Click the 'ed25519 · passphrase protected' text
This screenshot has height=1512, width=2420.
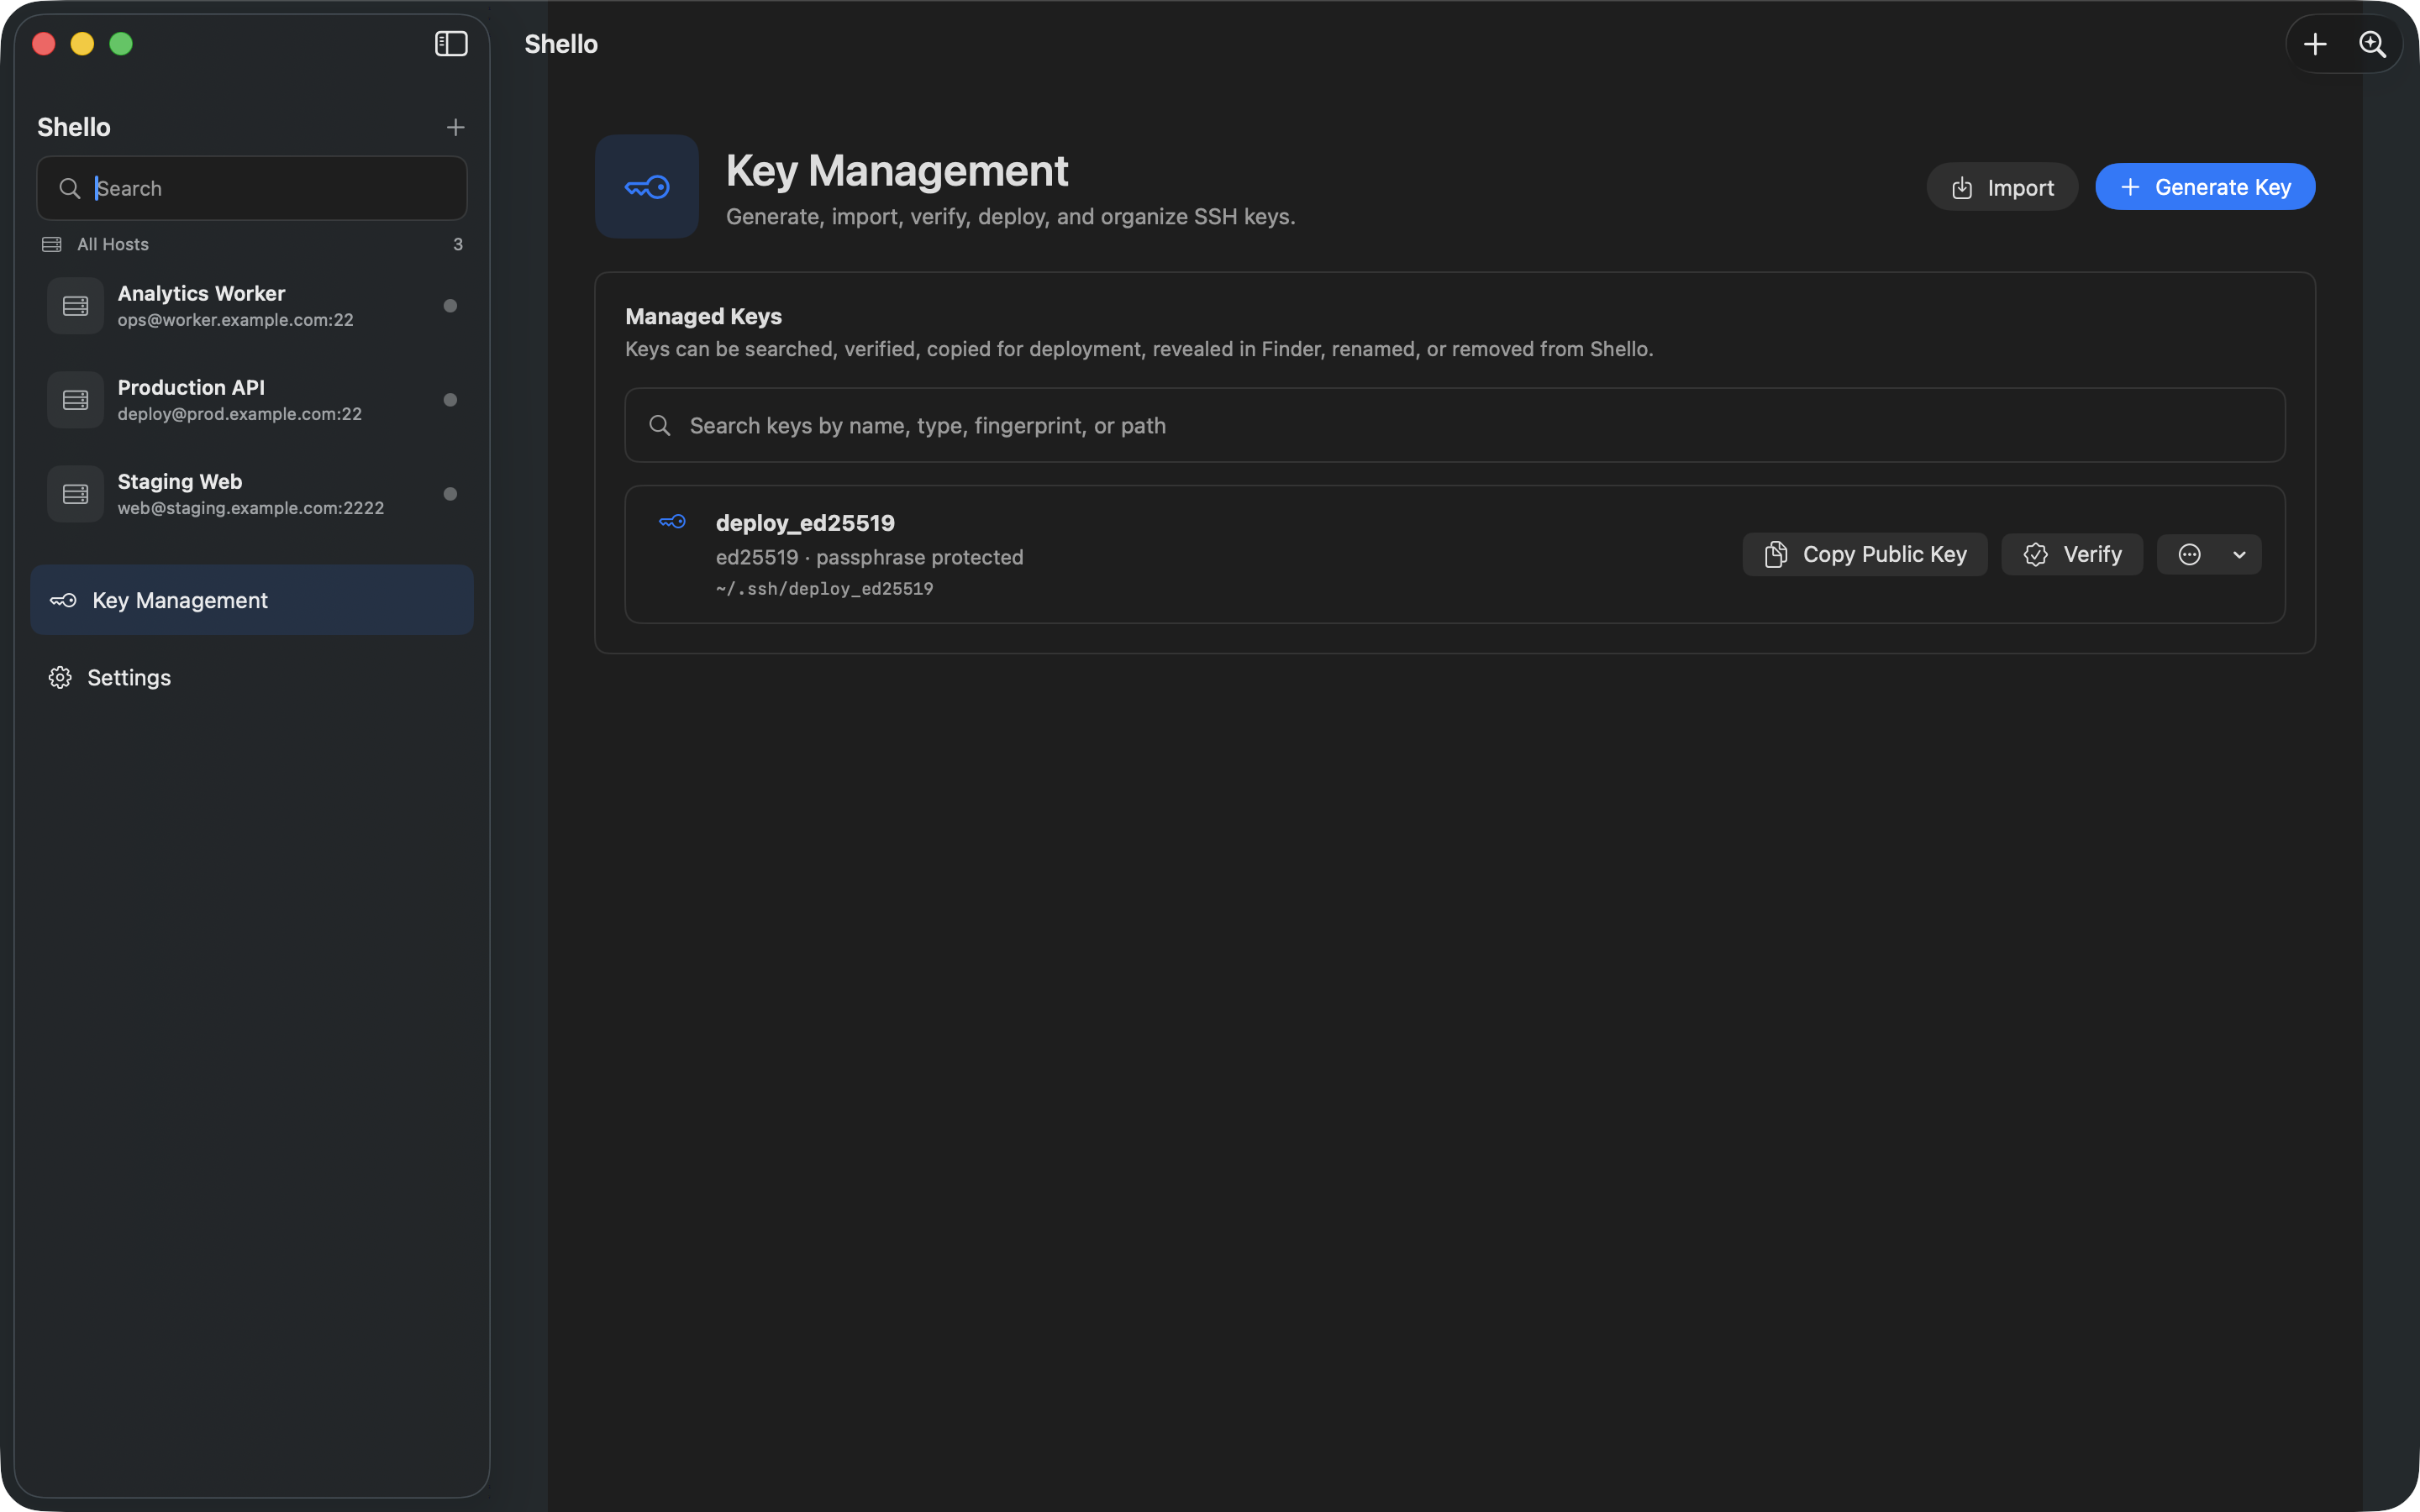coord(869,557)
